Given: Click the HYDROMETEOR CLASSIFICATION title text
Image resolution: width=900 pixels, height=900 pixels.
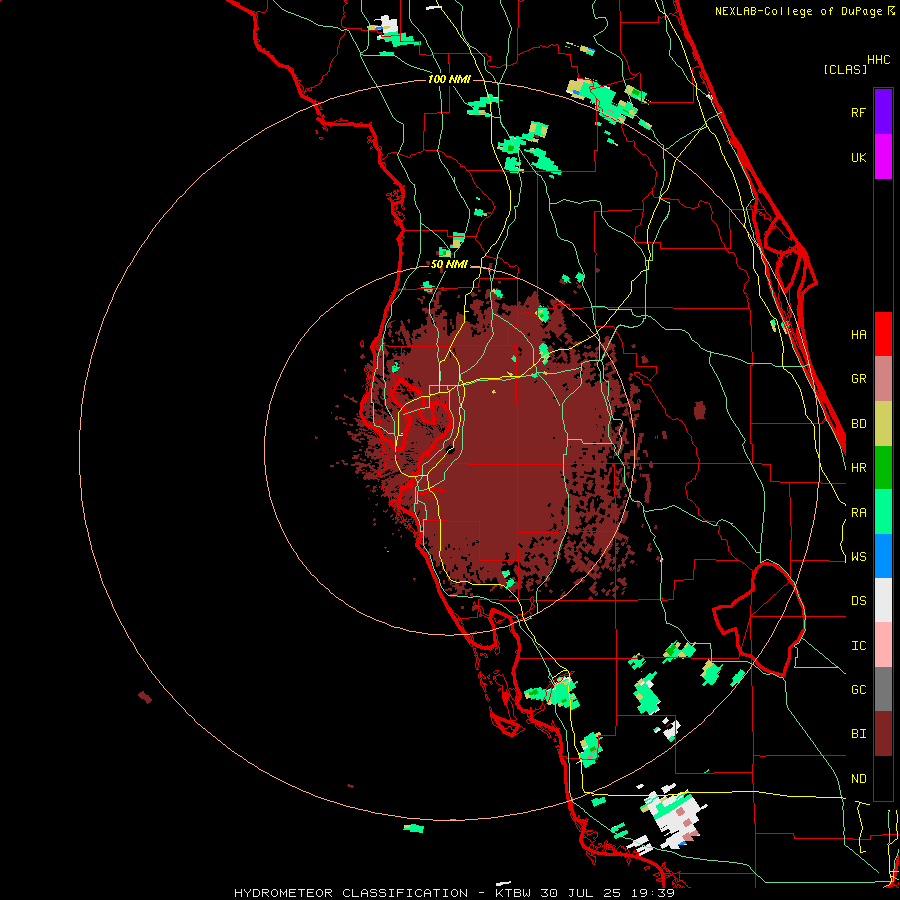Looking at the screenshot, I should [x=351, y=893].
